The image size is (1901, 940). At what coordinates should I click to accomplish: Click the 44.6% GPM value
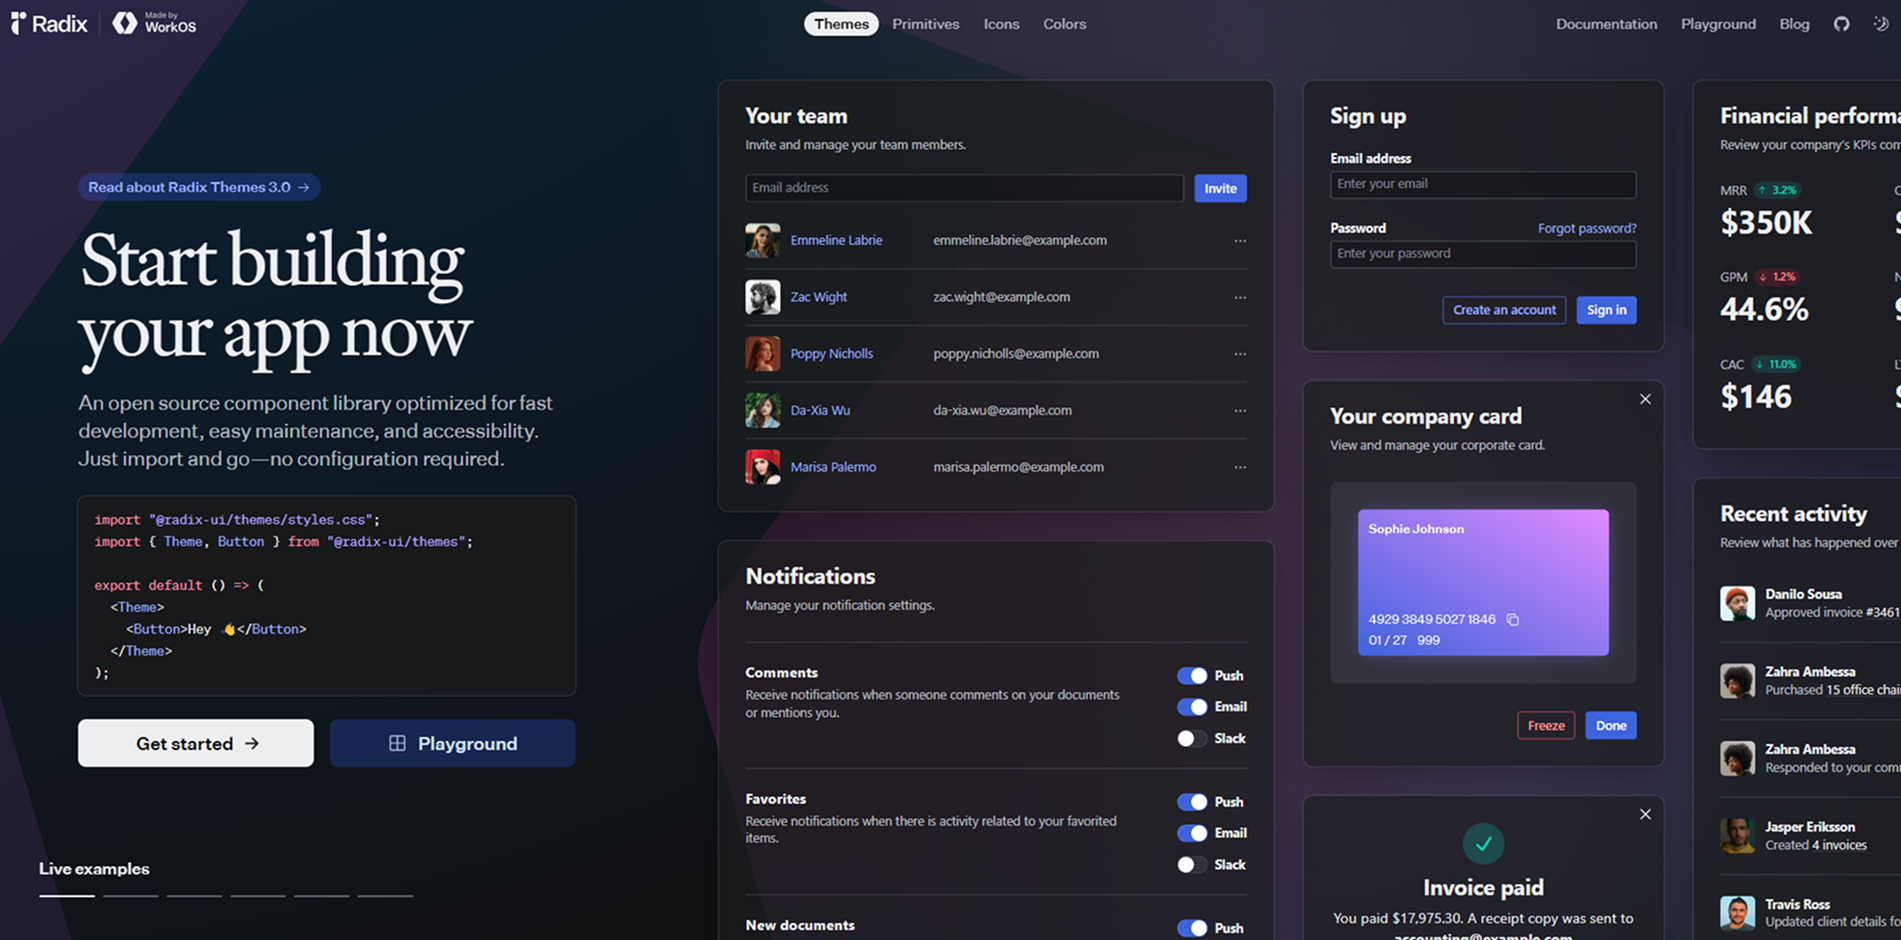(1764, 309)
